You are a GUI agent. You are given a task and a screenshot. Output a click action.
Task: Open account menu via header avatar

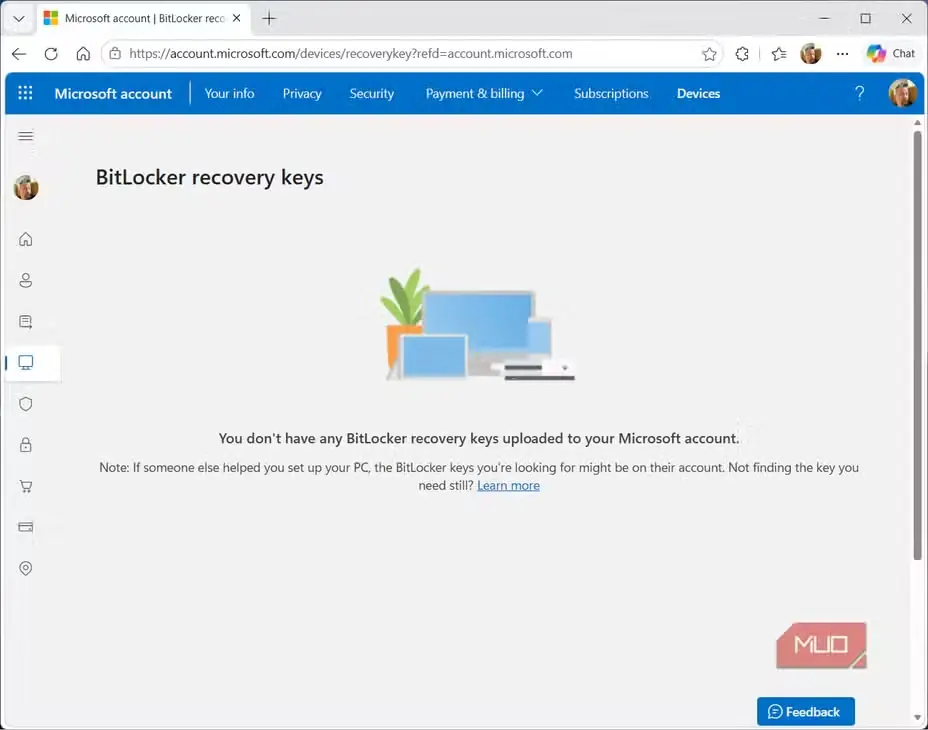pyautogui.click(x=903, y=93)
